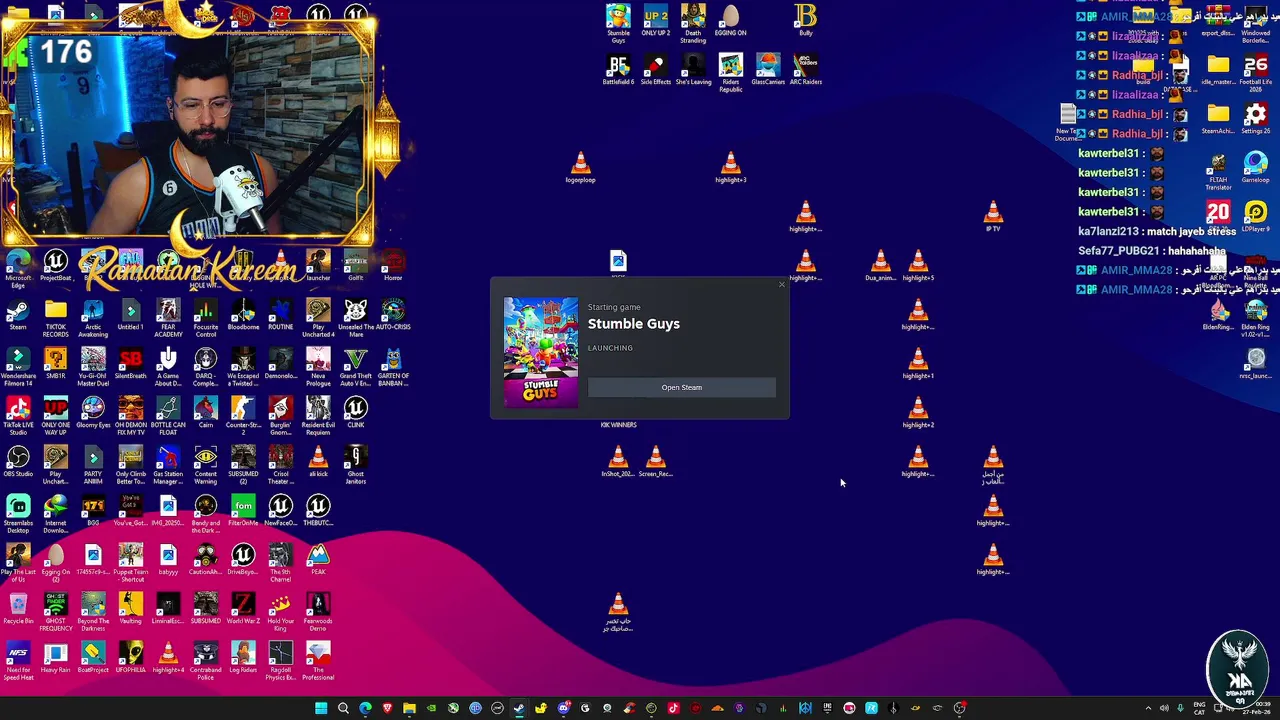Viewport: 1280px width, 720px height.
Task: Open the Windows Start menu
Action: point(321,708)
